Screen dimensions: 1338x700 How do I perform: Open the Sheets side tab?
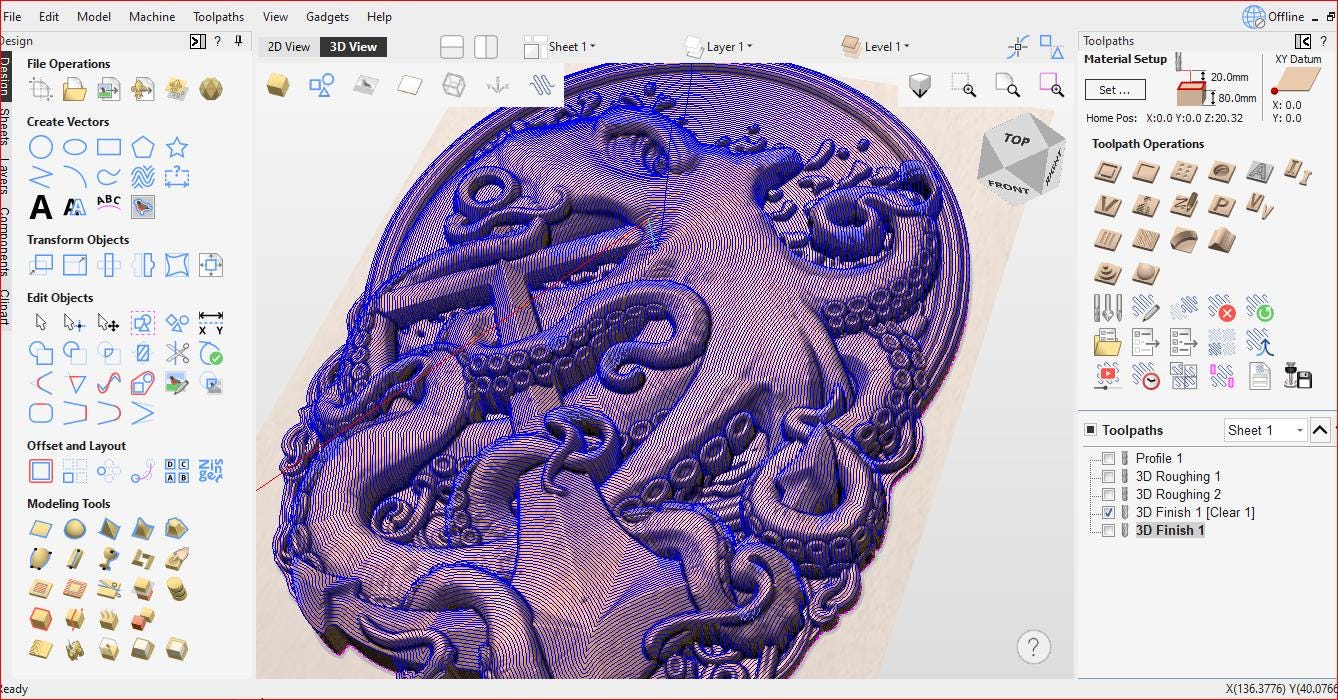pyautogui.click(x=4, y=128)
